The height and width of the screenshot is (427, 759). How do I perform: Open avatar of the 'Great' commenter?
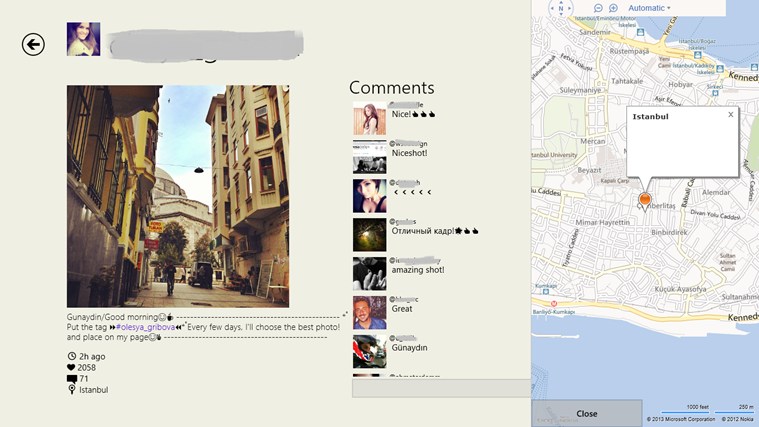[x=369, y=313]
